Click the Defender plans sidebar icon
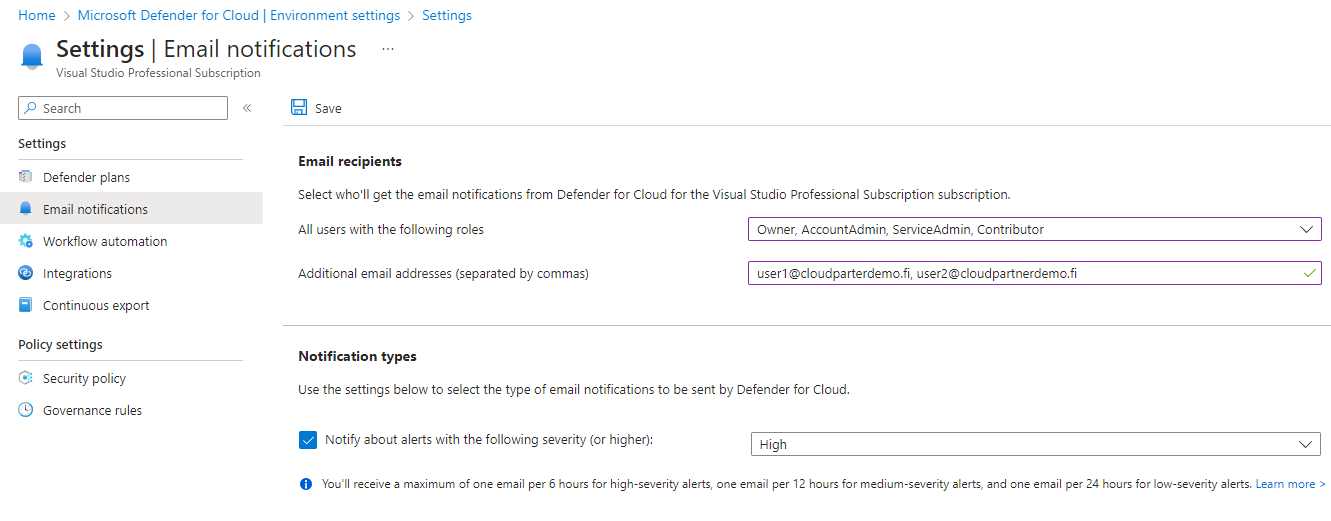1331x521 pixels. click(26, 177)
